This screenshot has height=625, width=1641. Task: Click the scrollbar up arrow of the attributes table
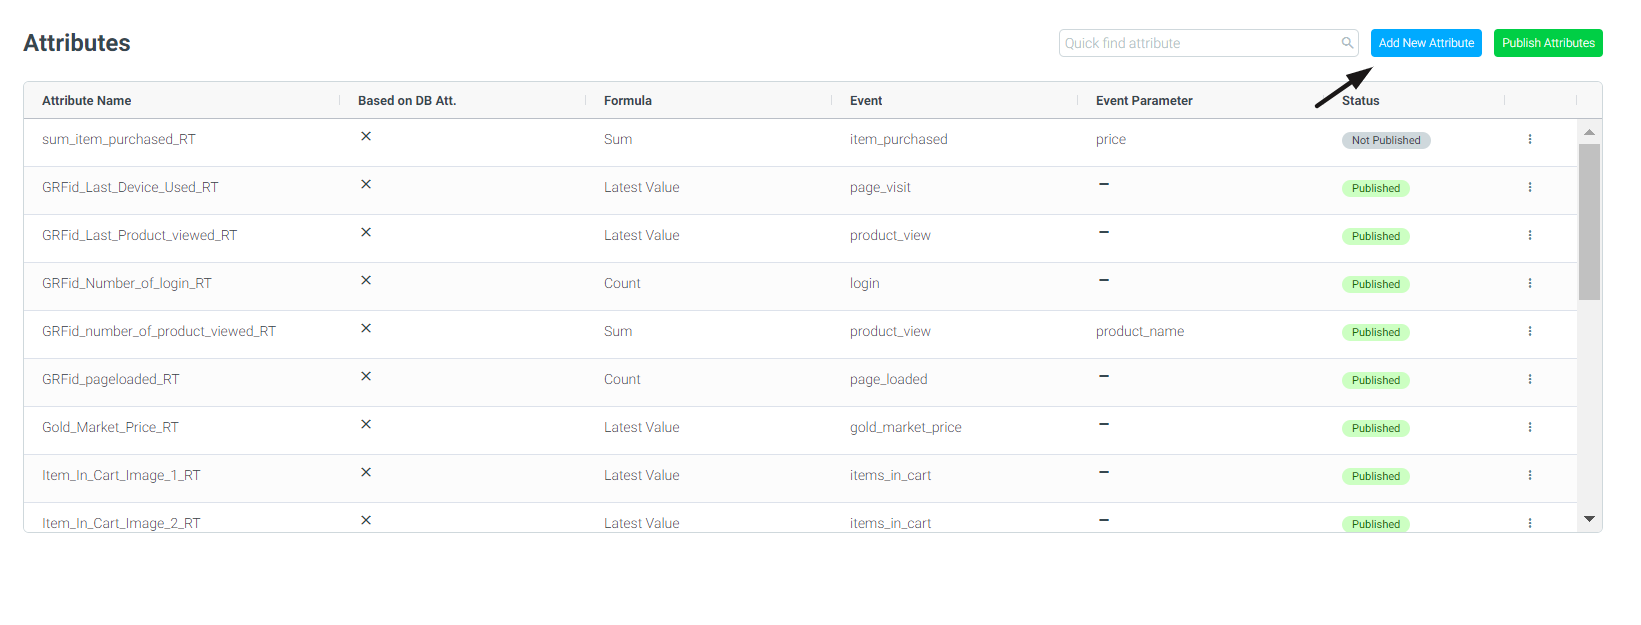[1589, 132]
